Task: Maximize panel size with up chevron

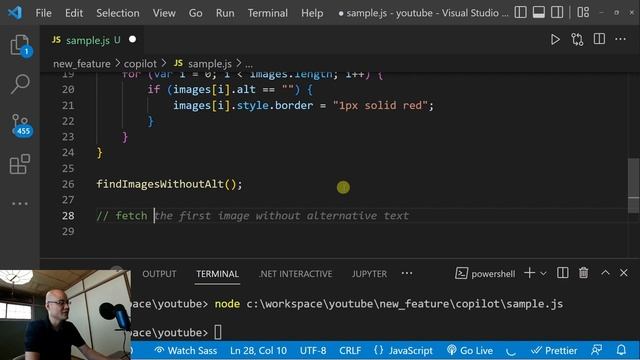Action: coord(605,273)
